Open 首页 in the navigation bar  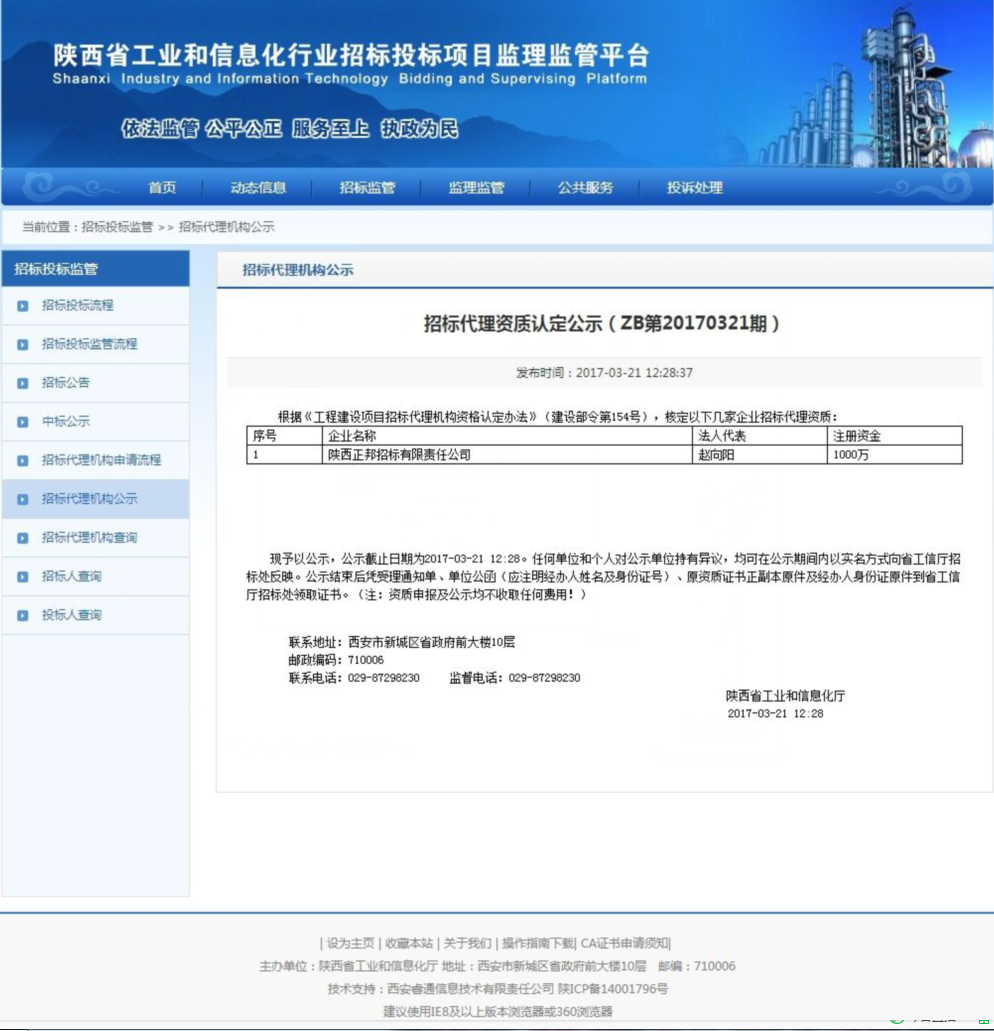(162, 188)
